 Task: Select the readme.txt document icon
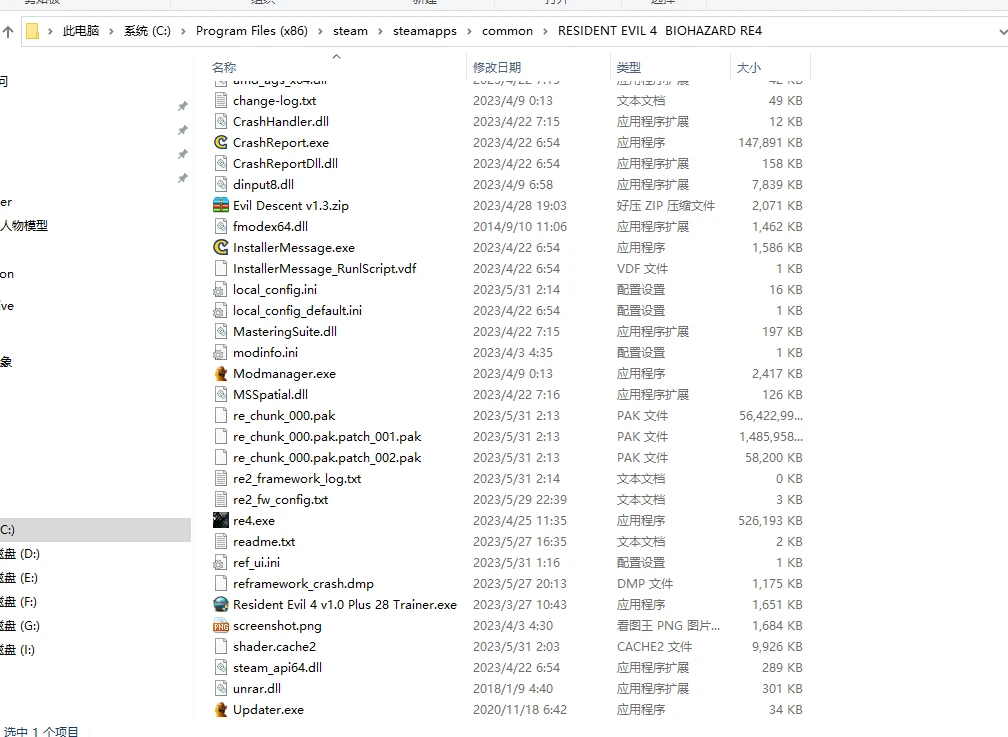click(x=220, y=541)
